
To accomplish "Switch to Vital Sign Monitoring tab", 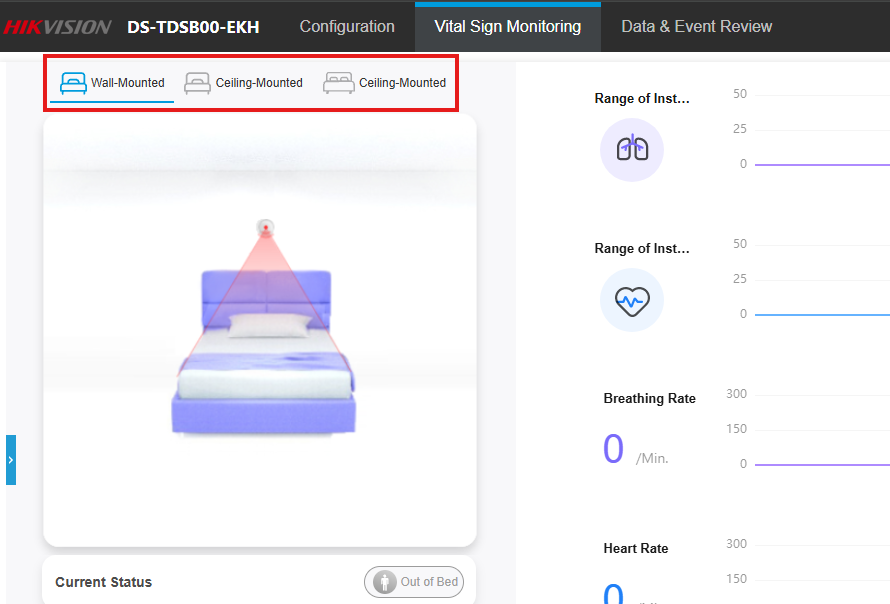I will pyautogui.click(x=508, y=27).
